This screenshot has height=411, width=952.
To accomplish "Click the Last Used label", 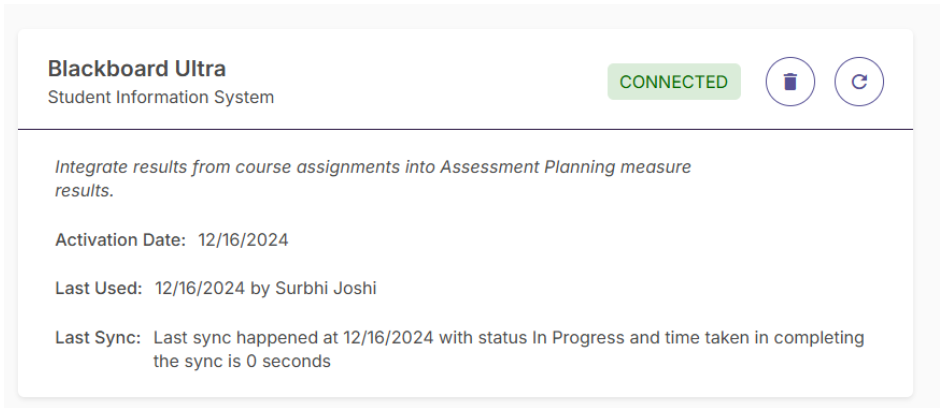I will [98, 288].
